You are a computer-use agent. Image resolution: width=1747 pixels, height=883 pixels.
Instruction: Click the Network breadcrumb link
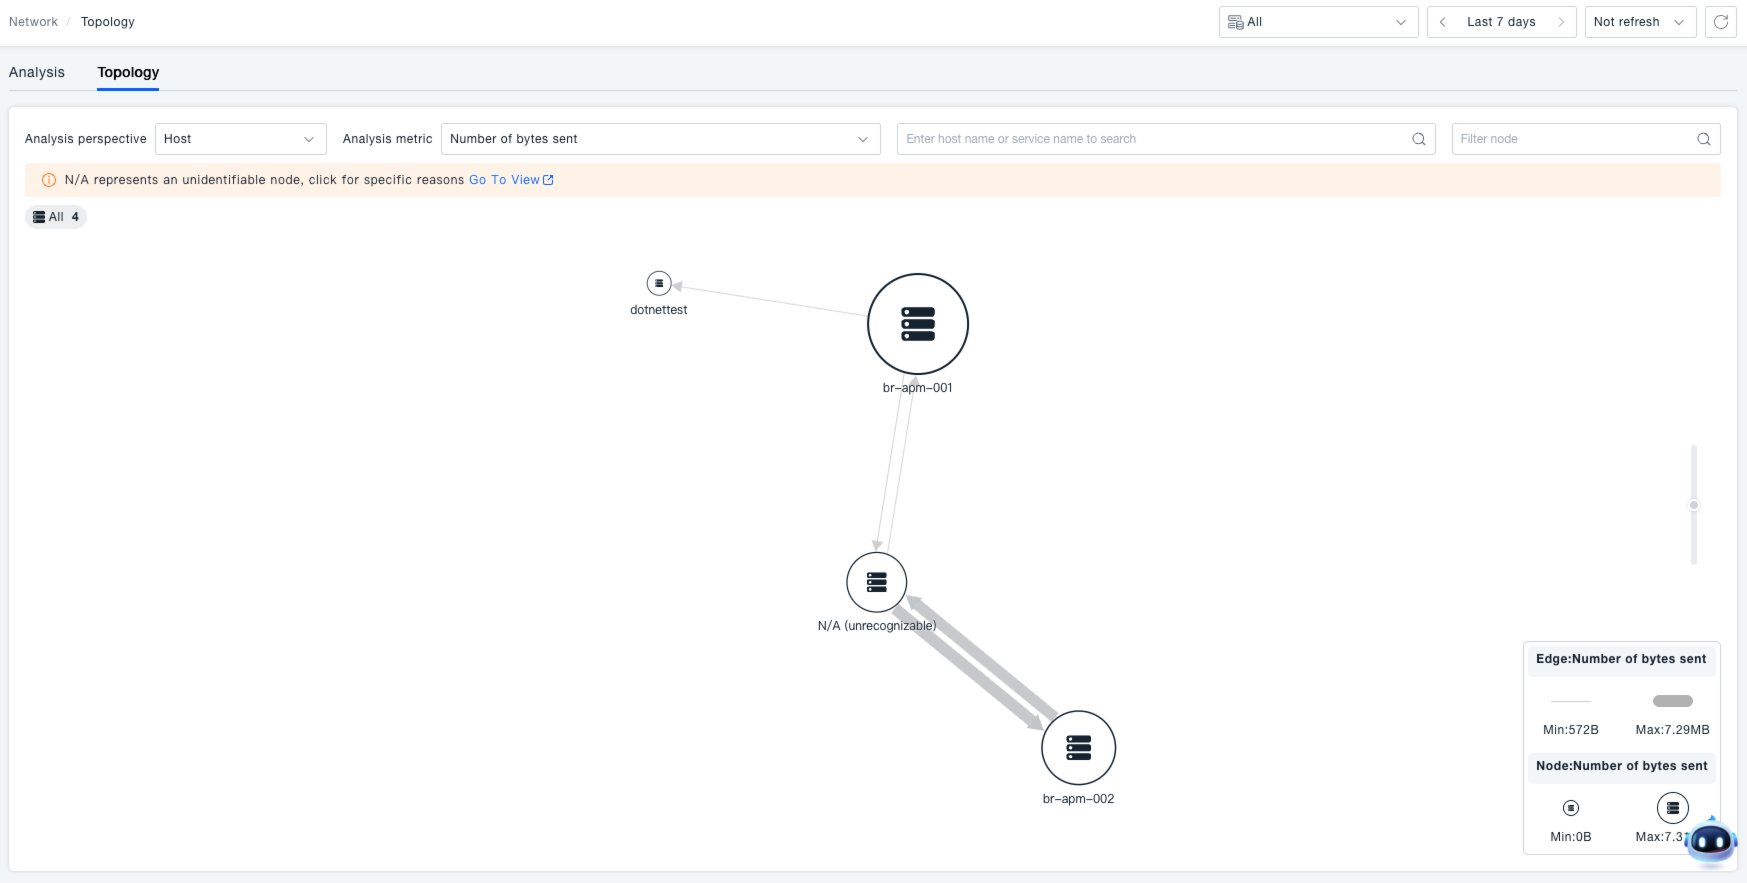click(x=33, y=22)
